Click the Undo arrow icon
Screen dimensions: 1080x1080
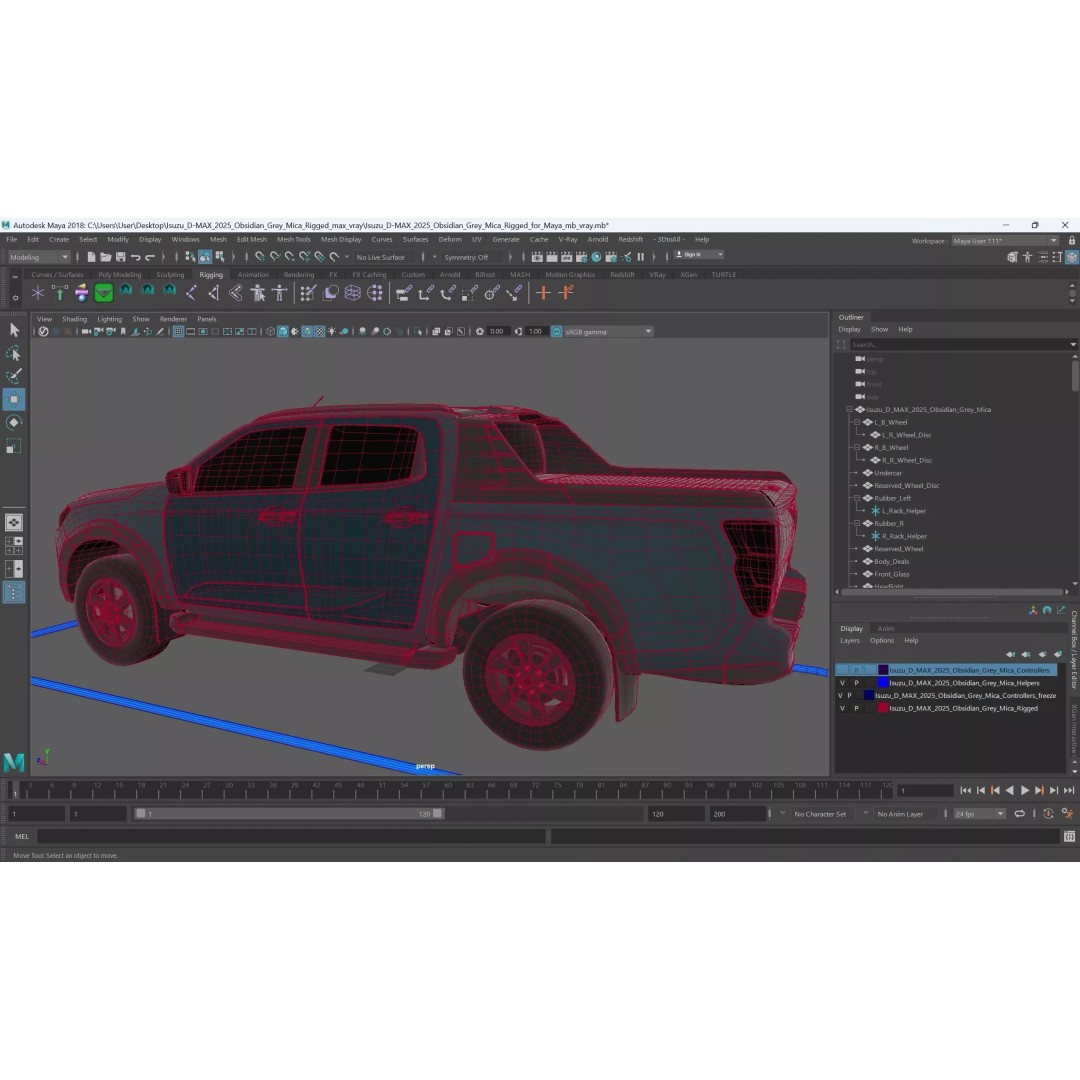pyautogui.click(x=136, y=257)
